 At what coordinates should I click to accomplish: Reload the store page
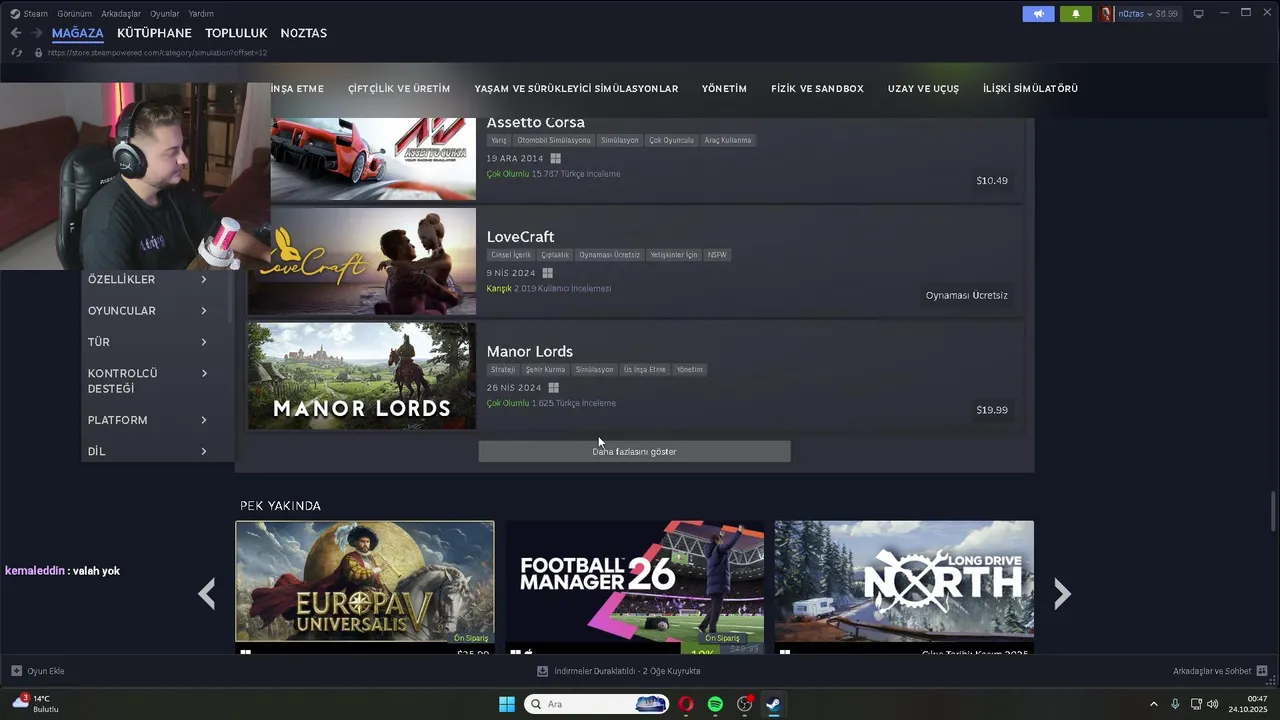click(x=17, y=52)
